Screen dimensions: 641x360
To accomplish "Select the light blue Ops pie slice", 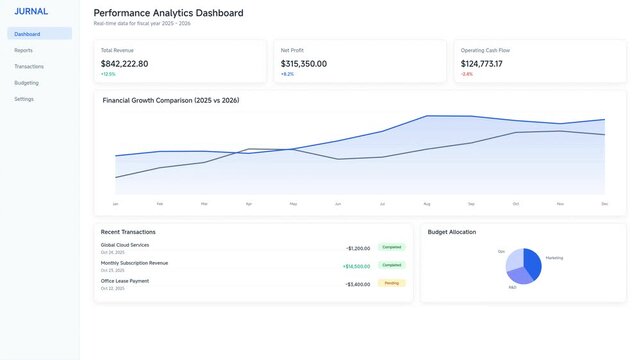I will 514,259.
